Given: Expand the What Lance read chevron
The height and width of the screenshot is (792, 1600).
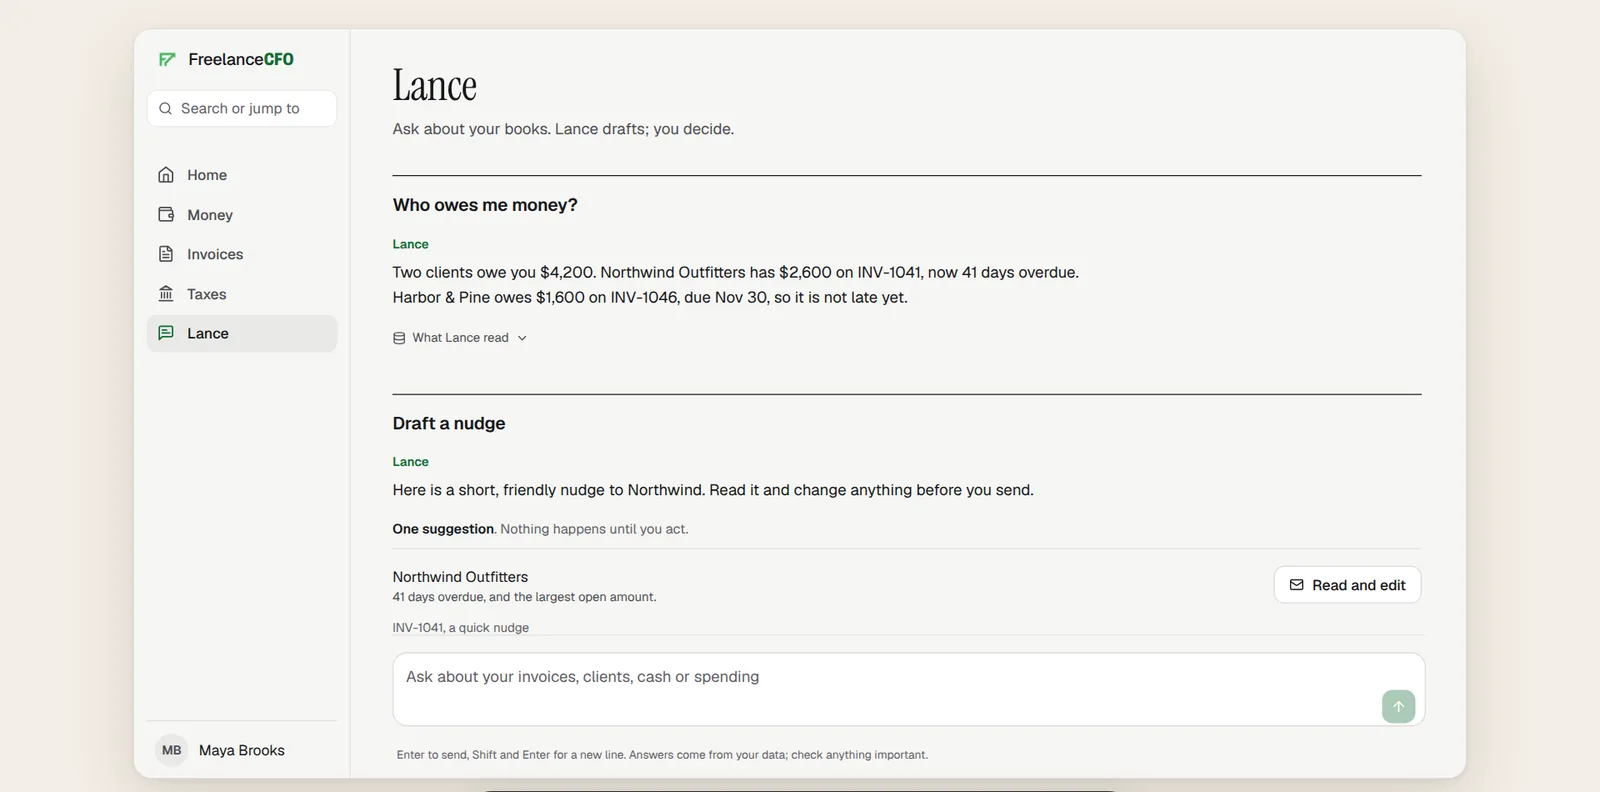Looking at the screenshot, I should tap(522, 338).
